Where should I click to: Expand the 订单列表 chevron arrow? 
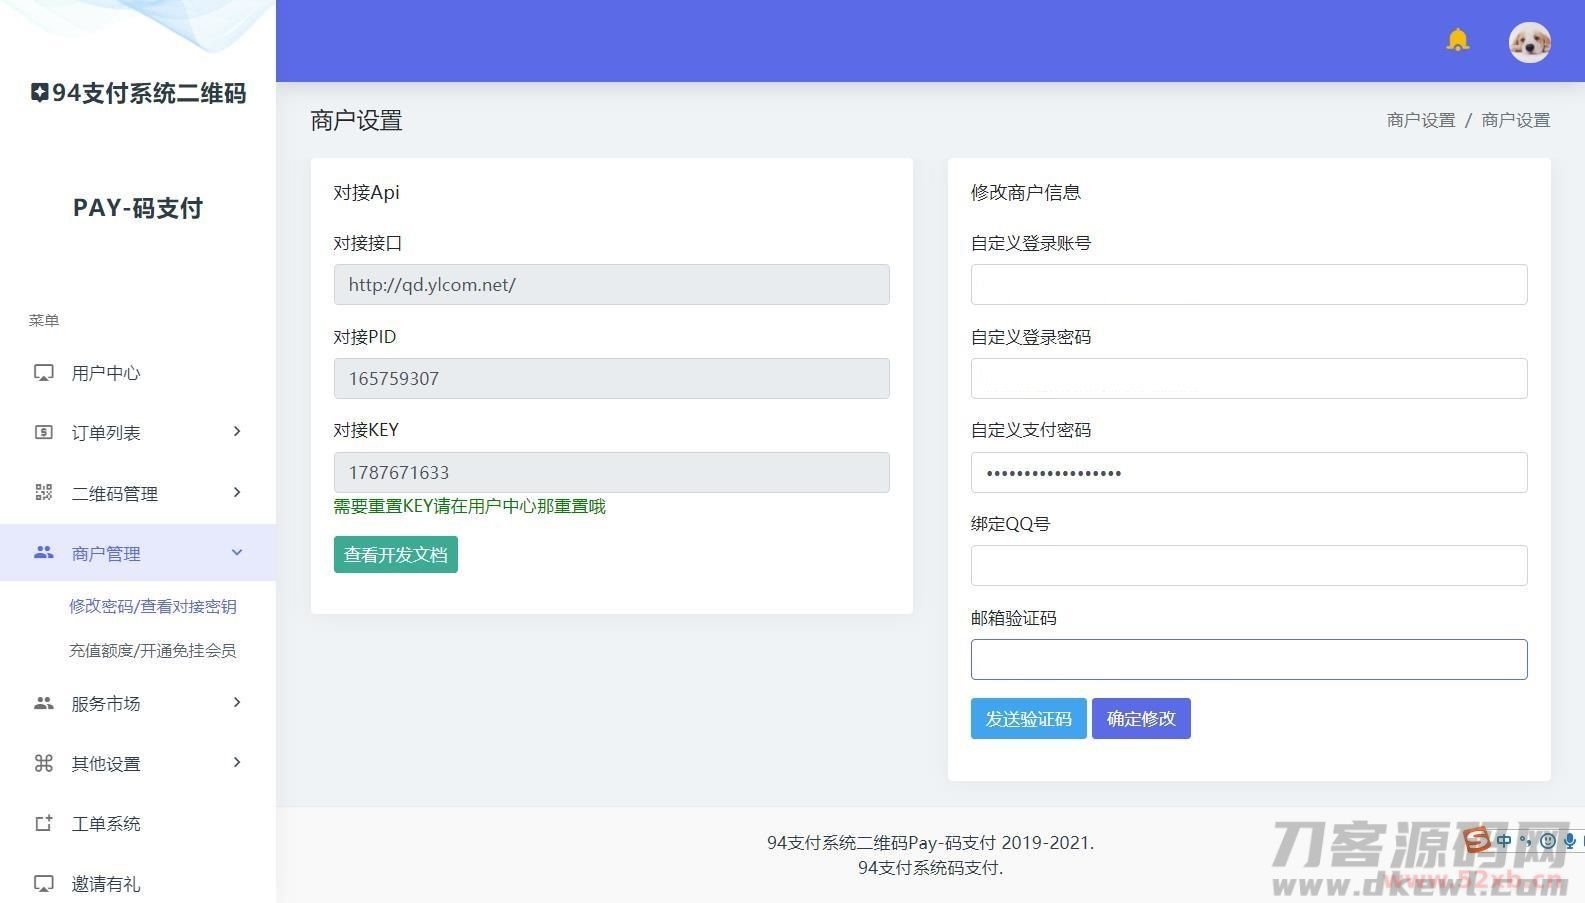pyautogui.click(x=237, y=431)
